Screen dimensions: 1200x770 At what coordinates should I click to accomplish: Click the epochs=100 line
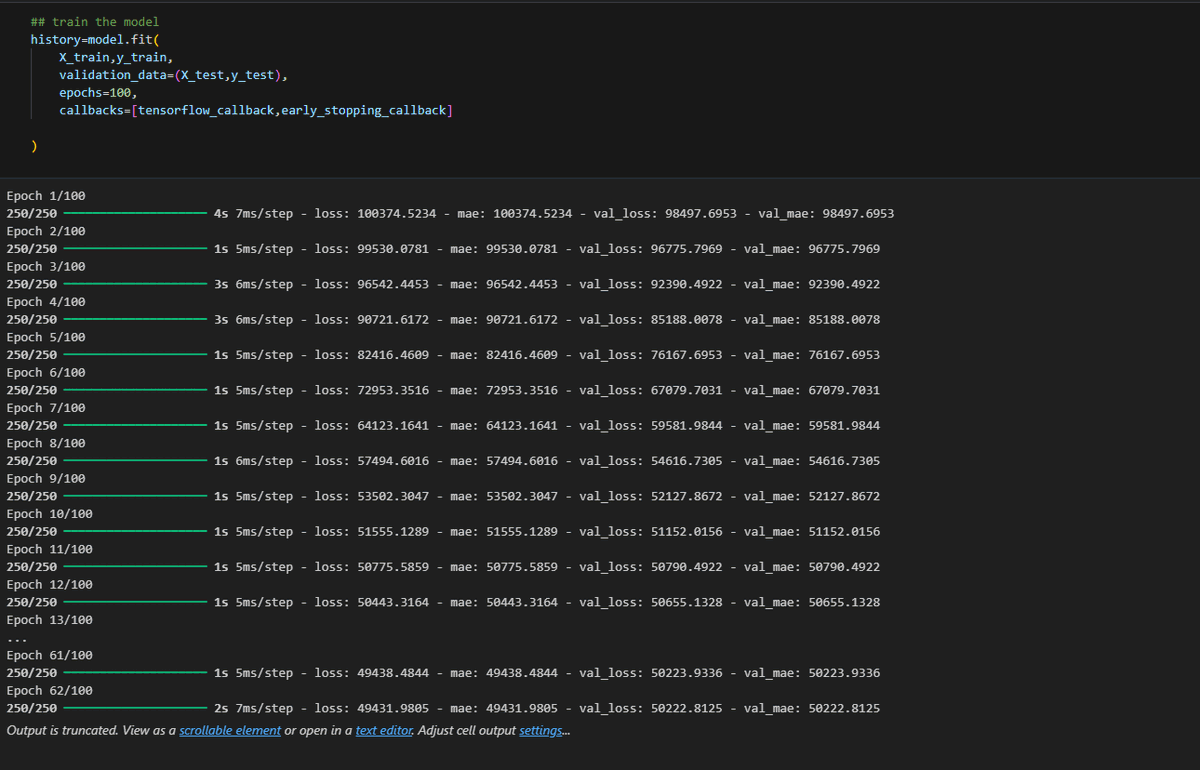[98, 93]
